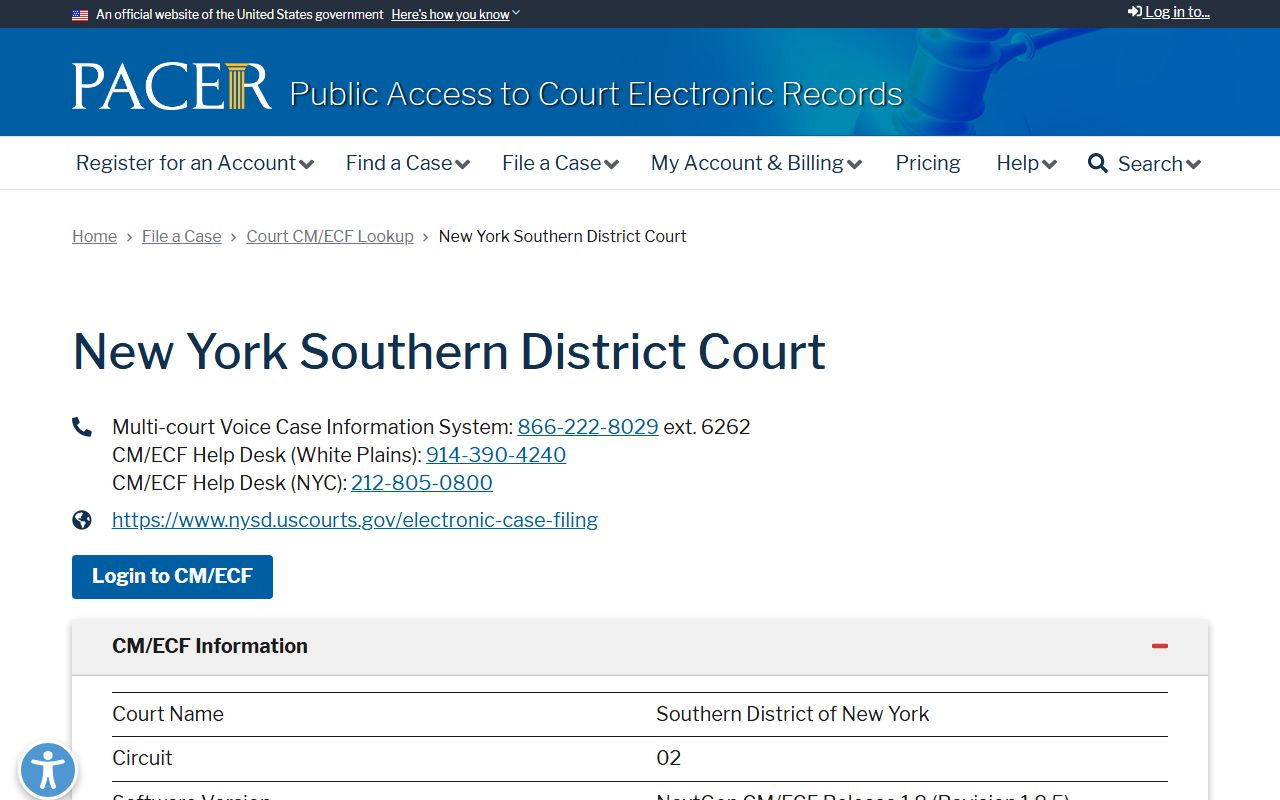Open the Help dropdown menu

point(1026,163)
